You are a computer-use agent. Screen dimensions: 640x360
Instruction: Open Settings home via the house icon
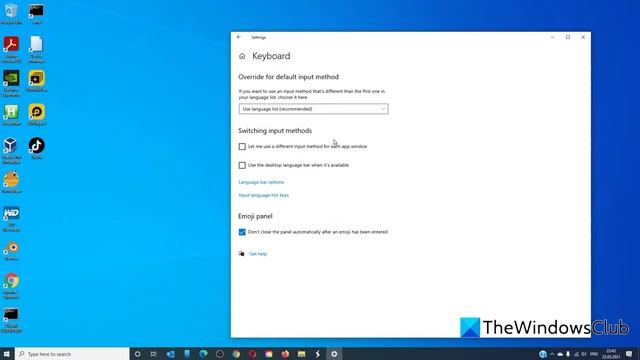242,56
